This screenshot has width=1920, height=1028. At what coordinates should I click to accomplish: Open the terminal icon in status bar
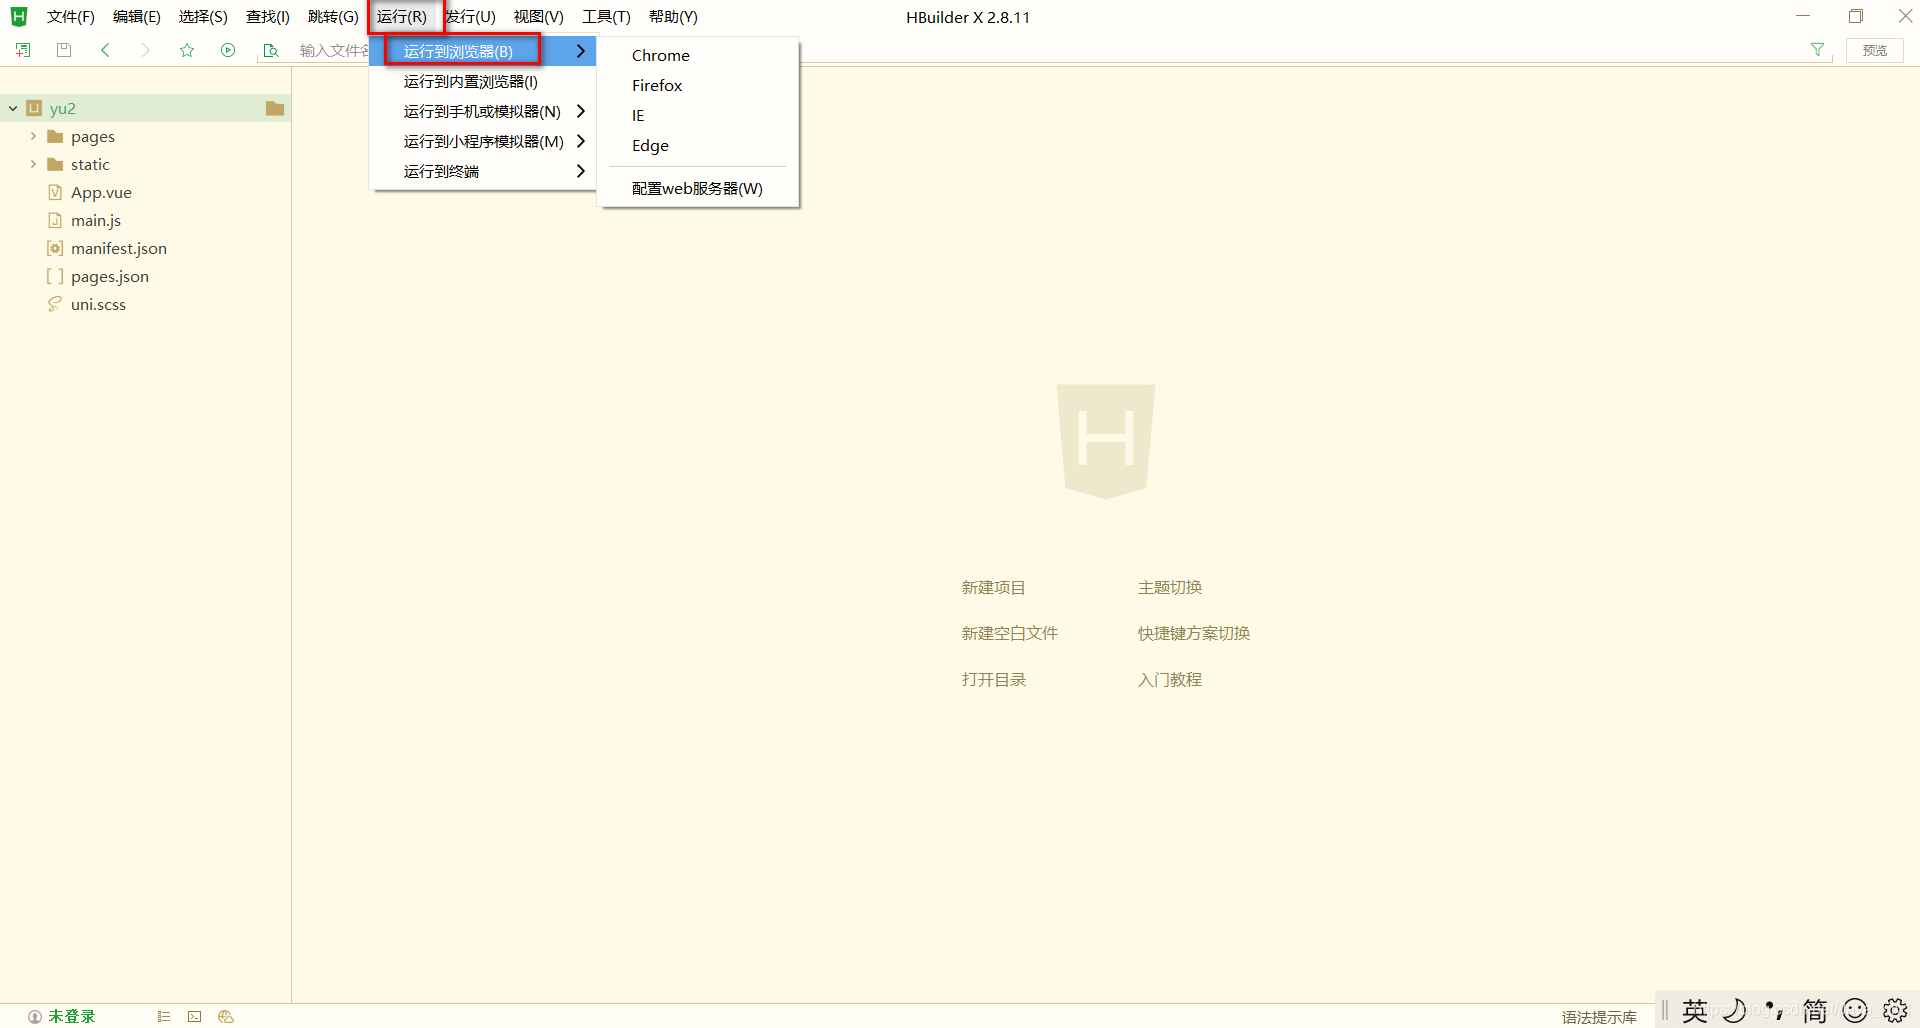click(x=194, y=1016)
